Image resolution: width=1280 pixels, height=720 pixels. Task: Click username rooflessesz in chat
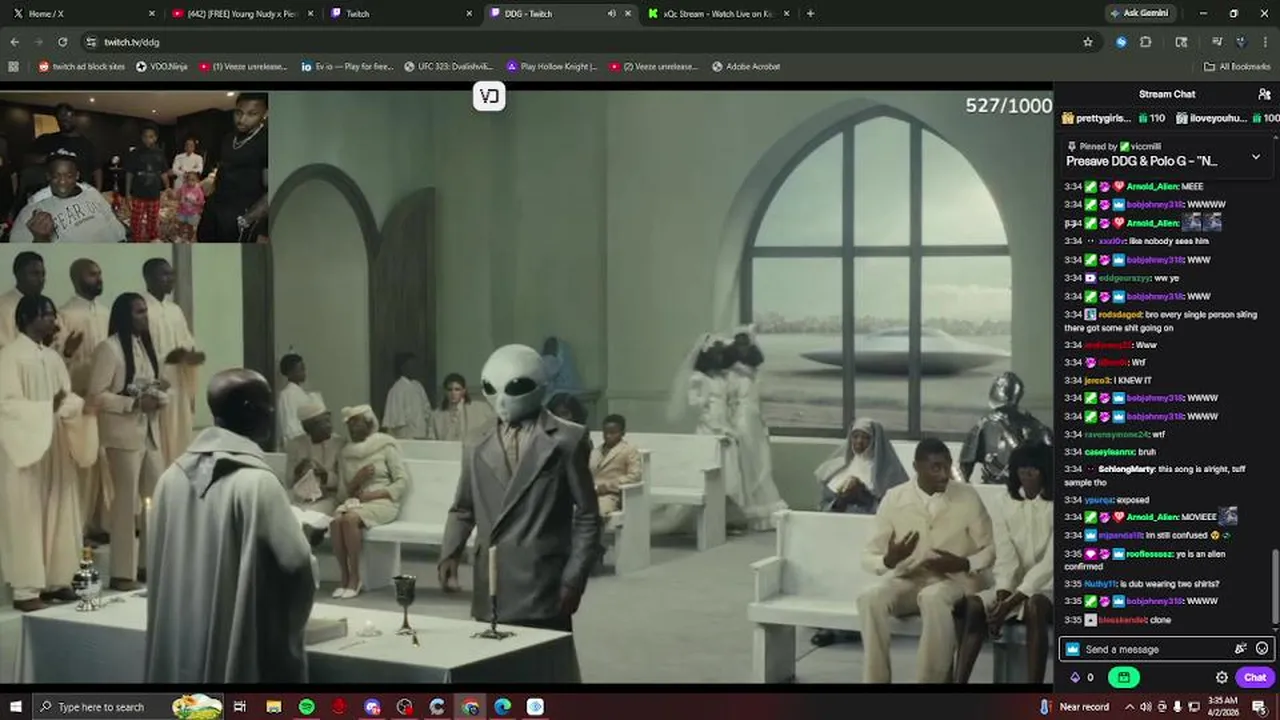point(1152,554)
